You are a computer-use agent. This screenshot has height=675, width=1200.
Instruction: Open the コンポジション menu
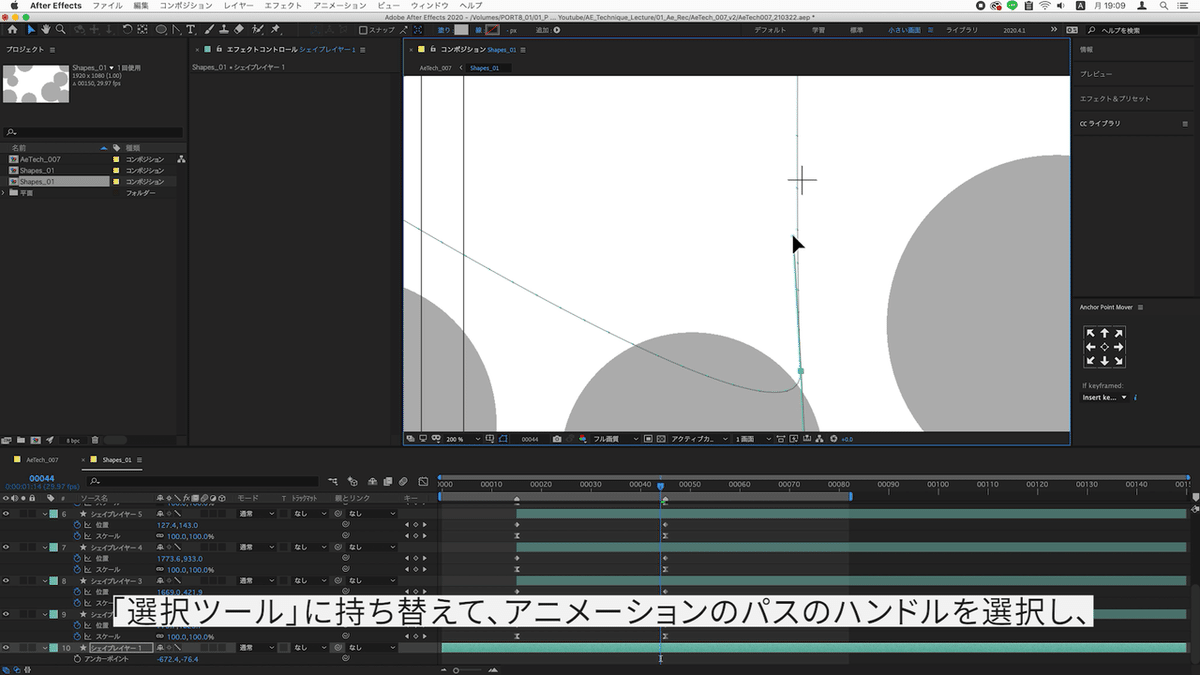185,6
